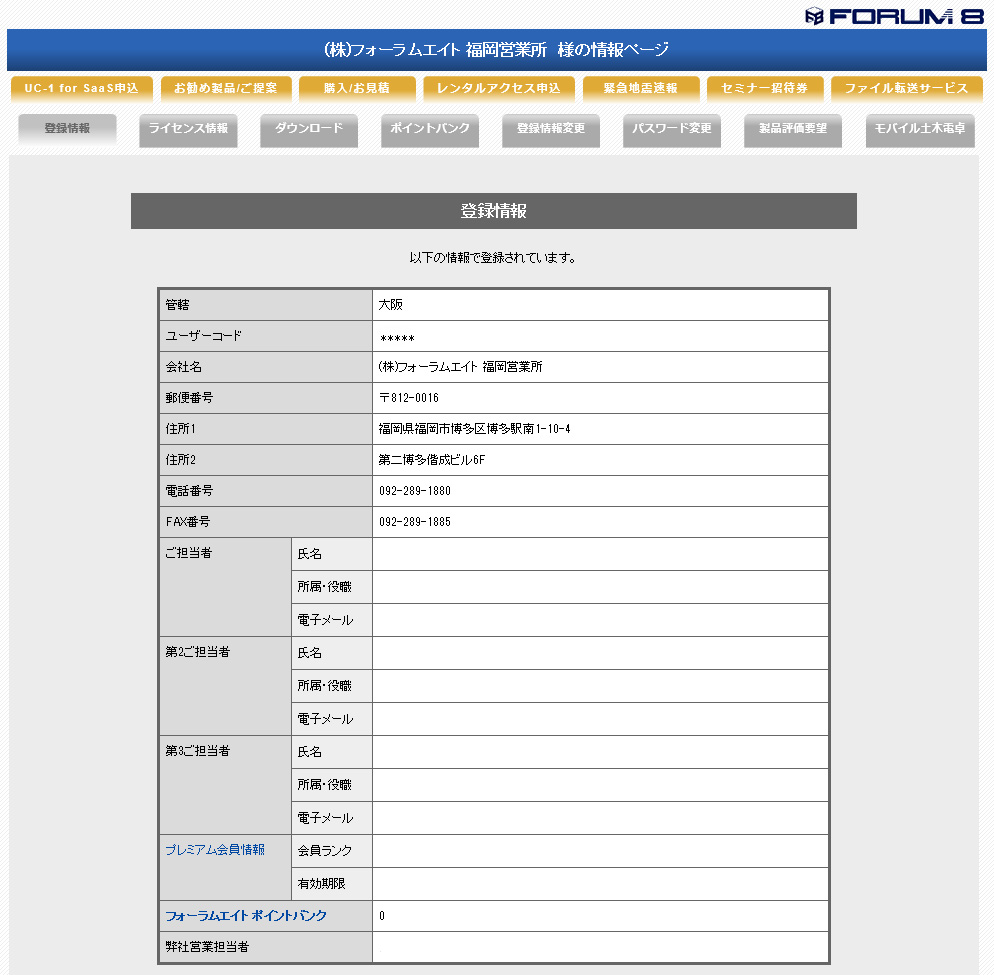Open ファイル転送サービス page

tap(907, 89)
